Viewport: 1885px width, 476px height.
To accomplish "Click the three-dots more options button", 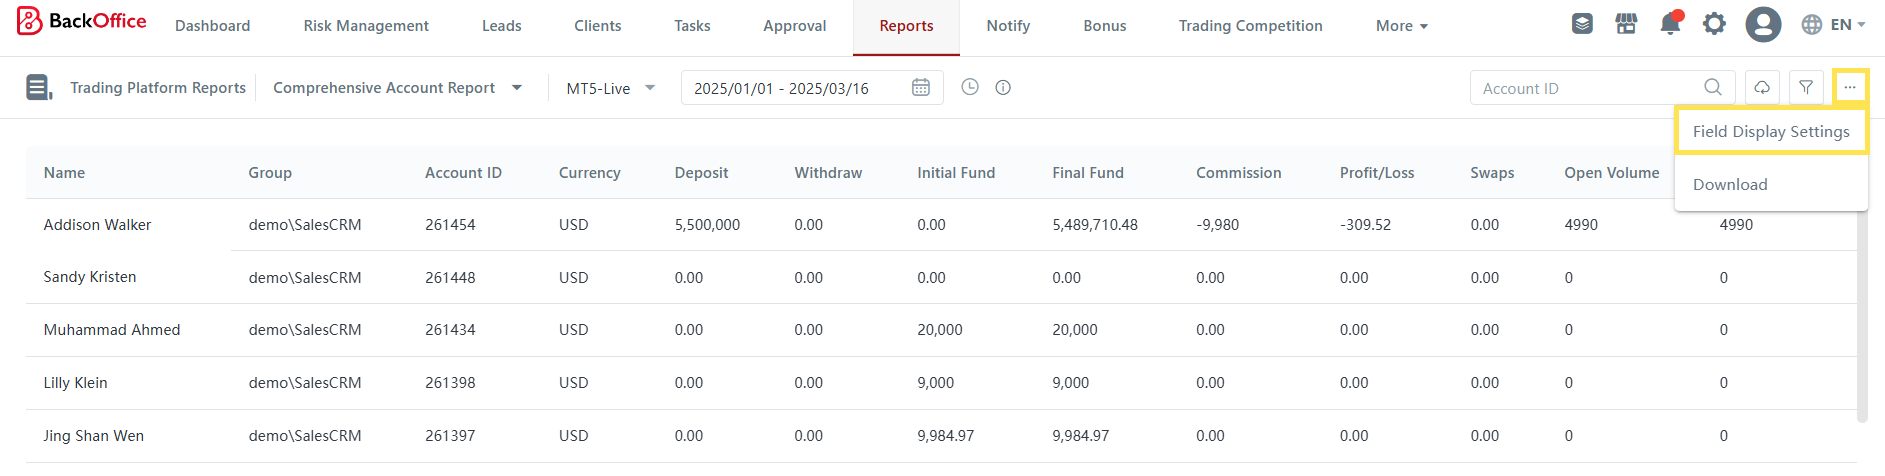I will coord(1850,88).
